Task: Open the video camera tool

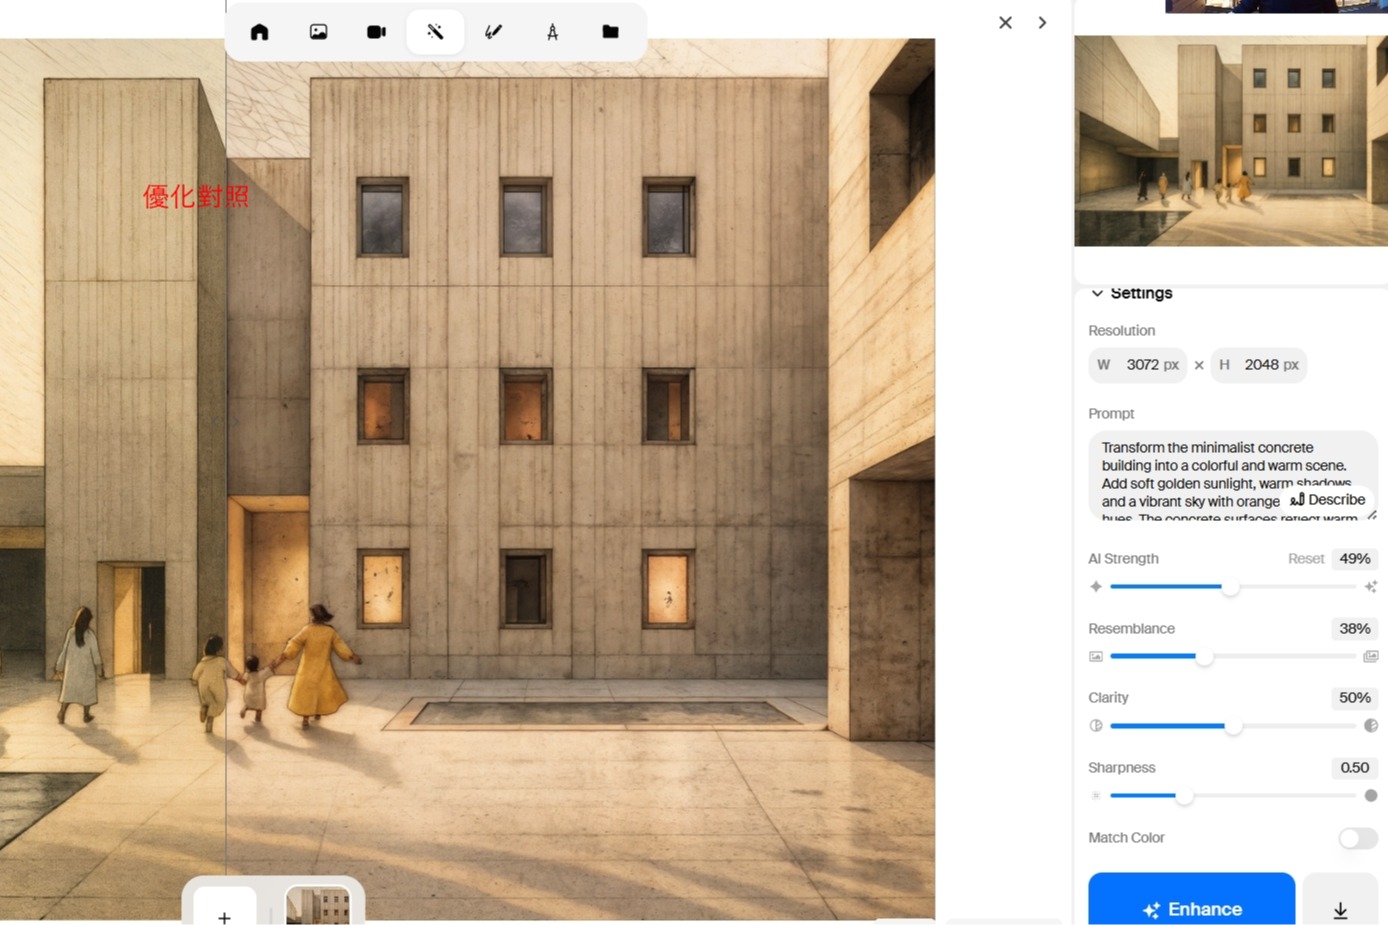Action: [376, 32]
